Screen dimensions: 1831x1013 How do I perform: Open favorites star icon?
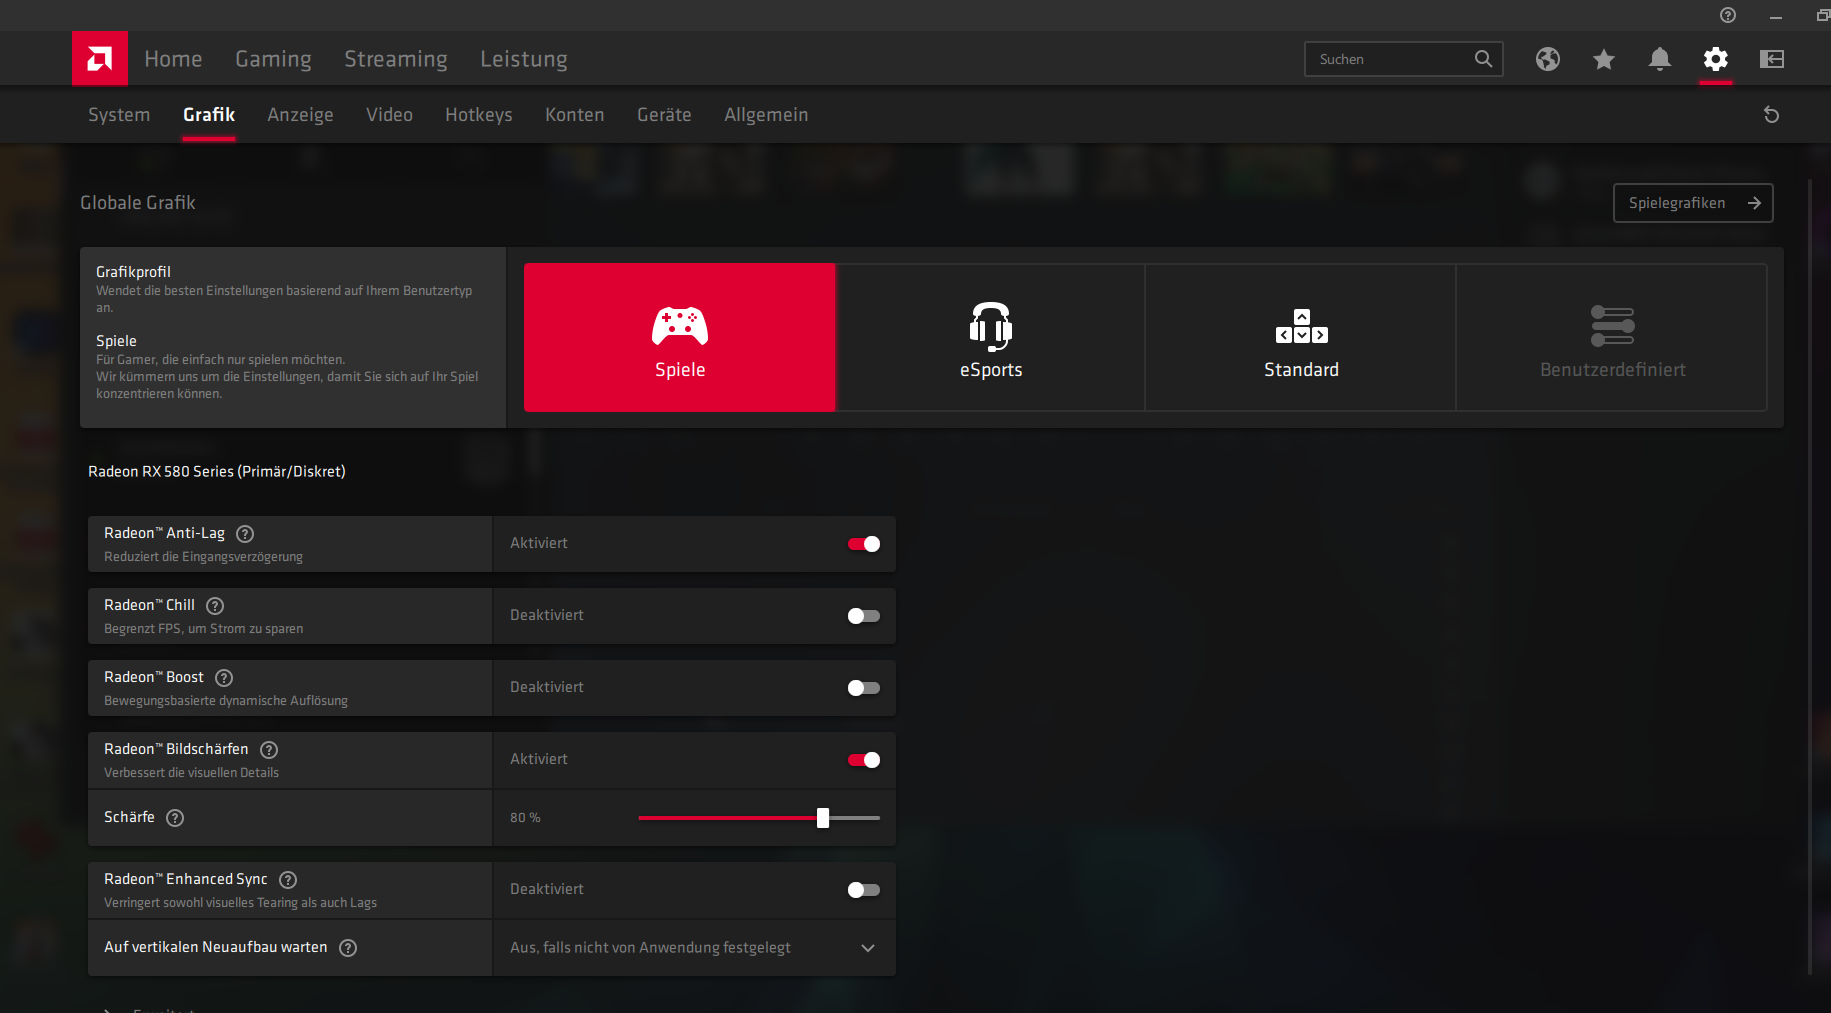coord(1604,59)
